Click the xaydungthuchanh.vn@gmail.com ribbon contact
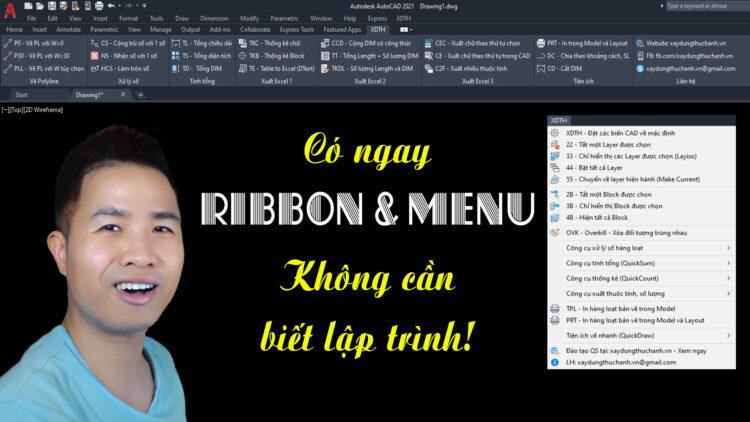750x422 pixels. click(685, 69)
